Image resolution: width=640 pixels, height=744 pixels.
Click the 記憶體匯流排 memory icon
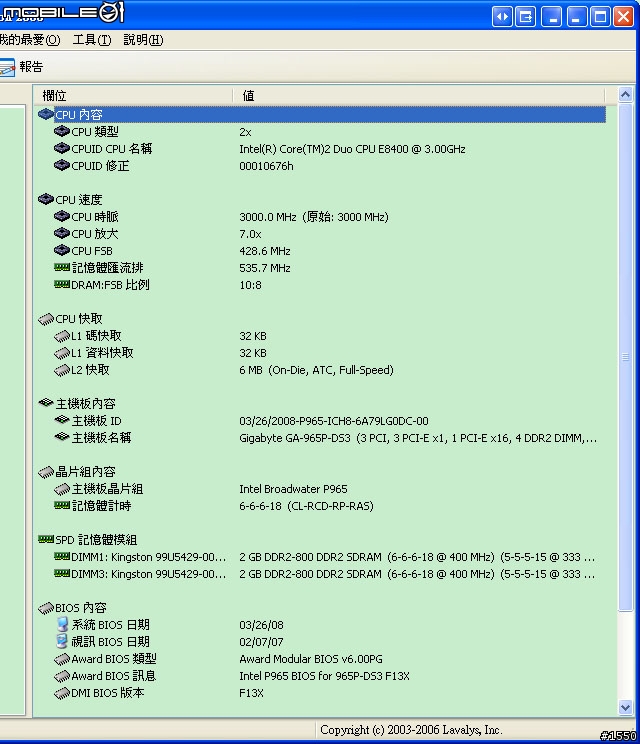[x=62, y=268]
